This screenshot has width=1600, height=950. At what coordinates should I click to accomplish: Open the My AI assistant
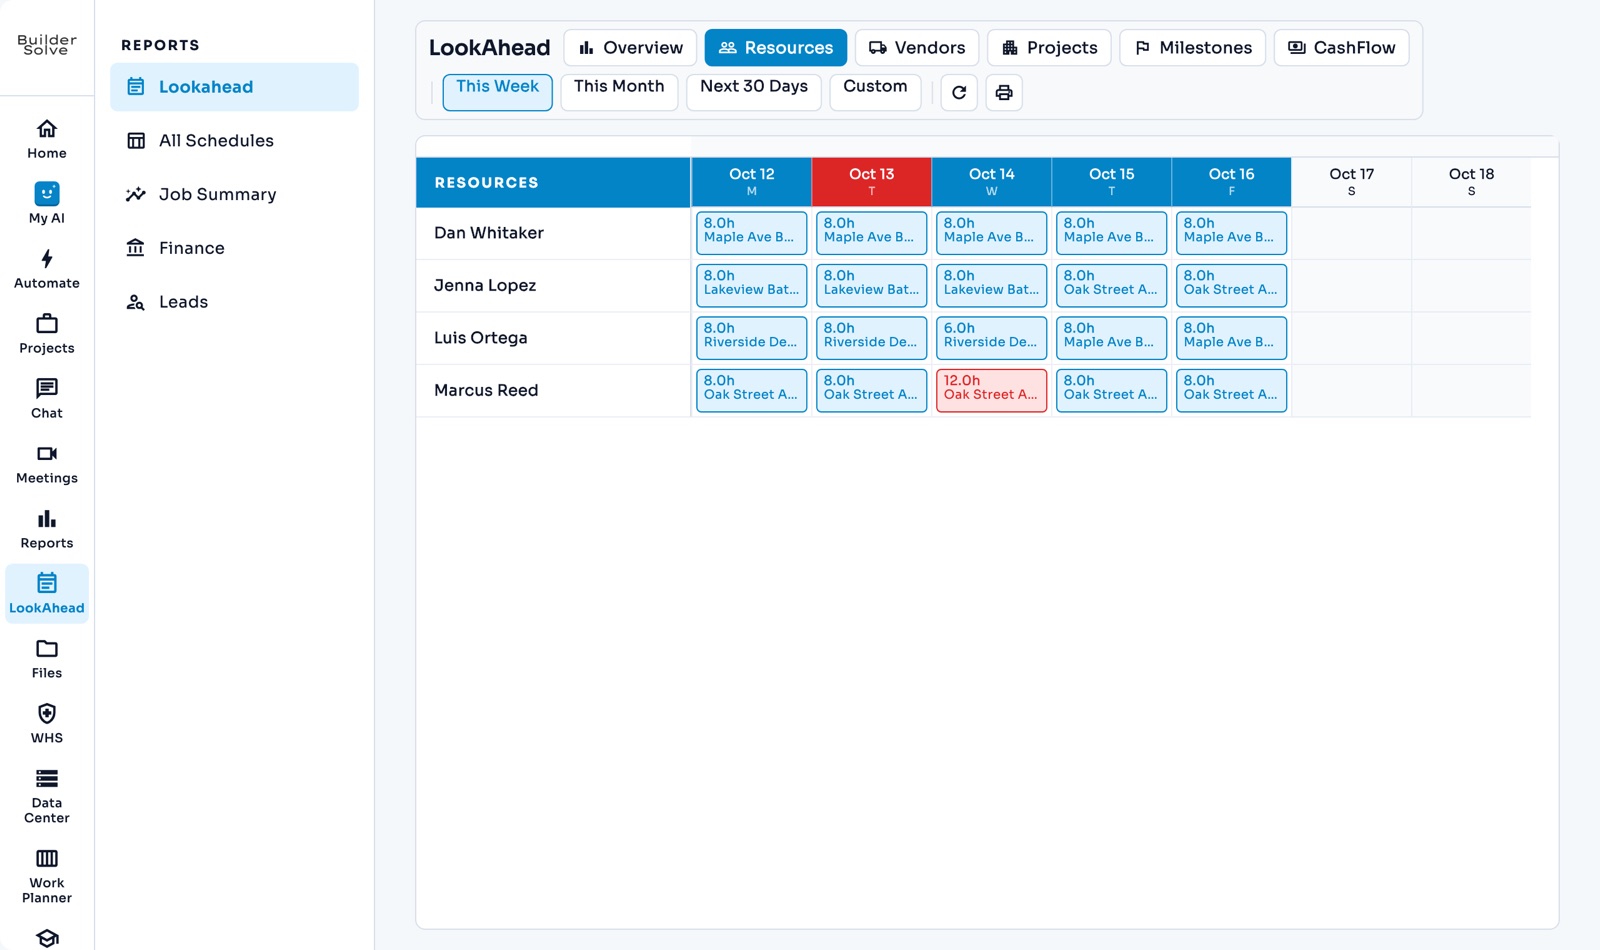coord(47,204)
